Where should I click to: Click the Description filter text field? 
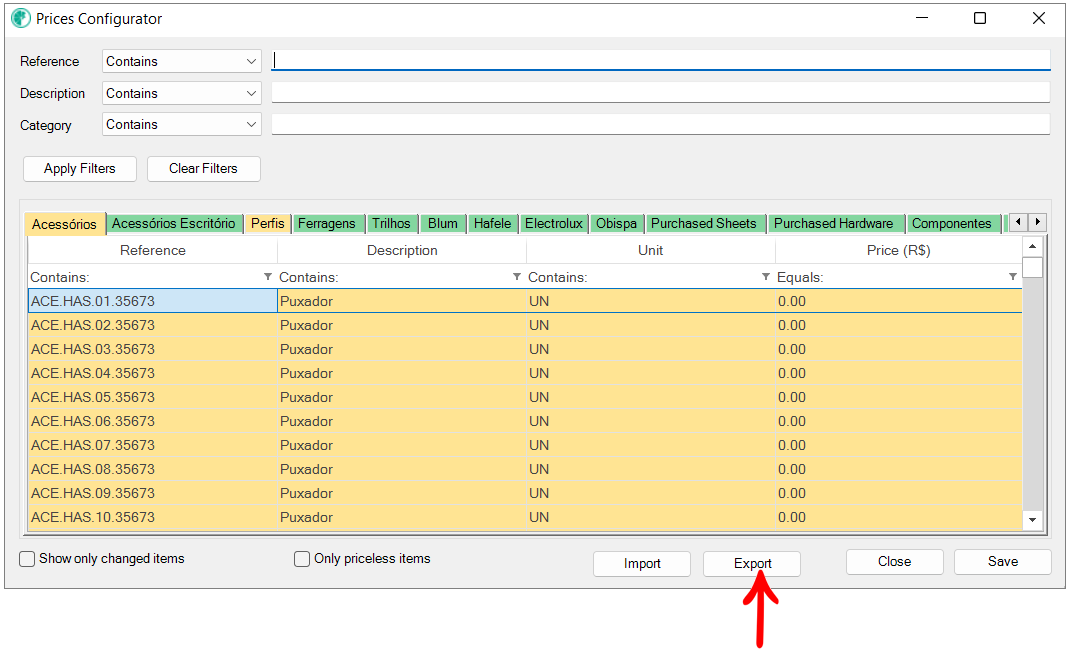coord(661,93)
